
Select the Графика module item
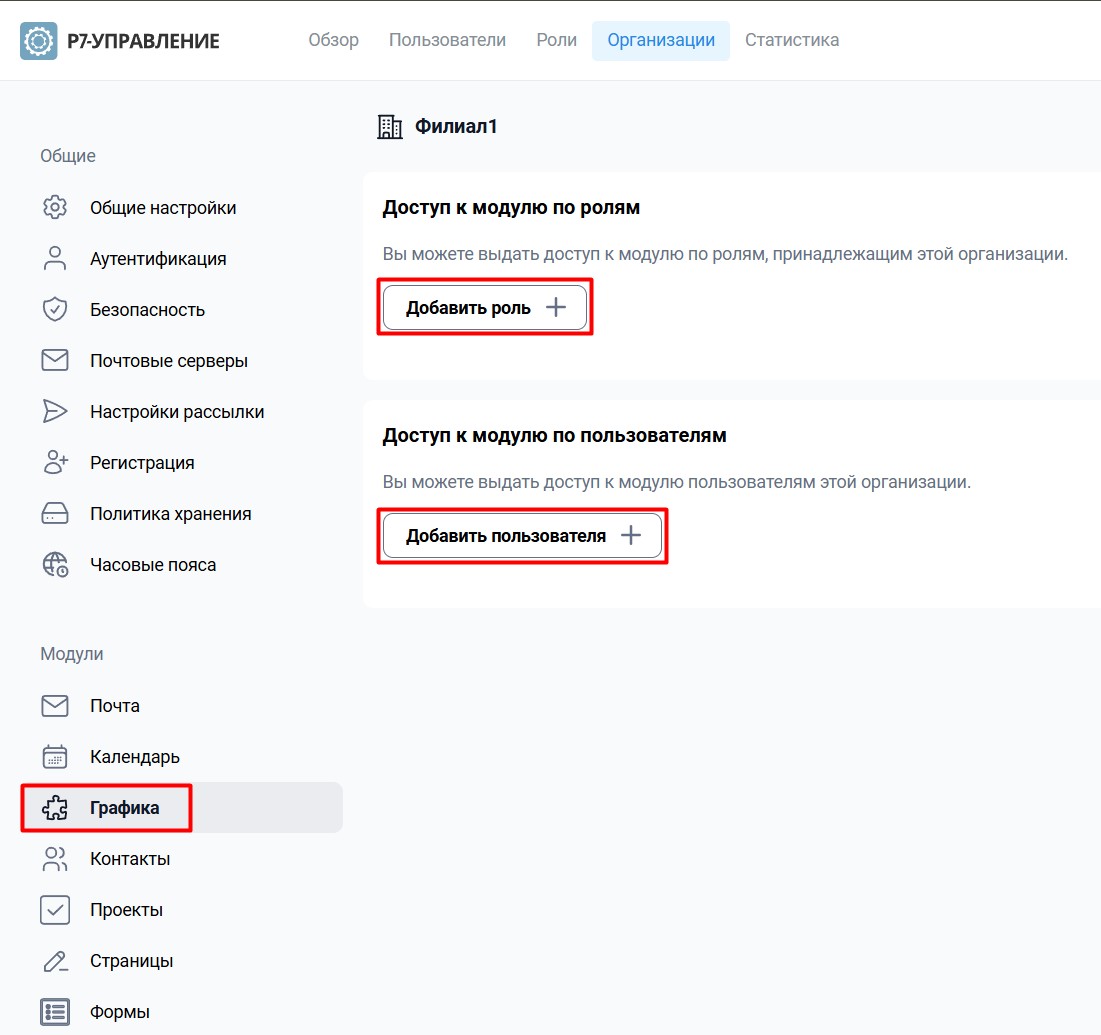click(x=182, y=807)
